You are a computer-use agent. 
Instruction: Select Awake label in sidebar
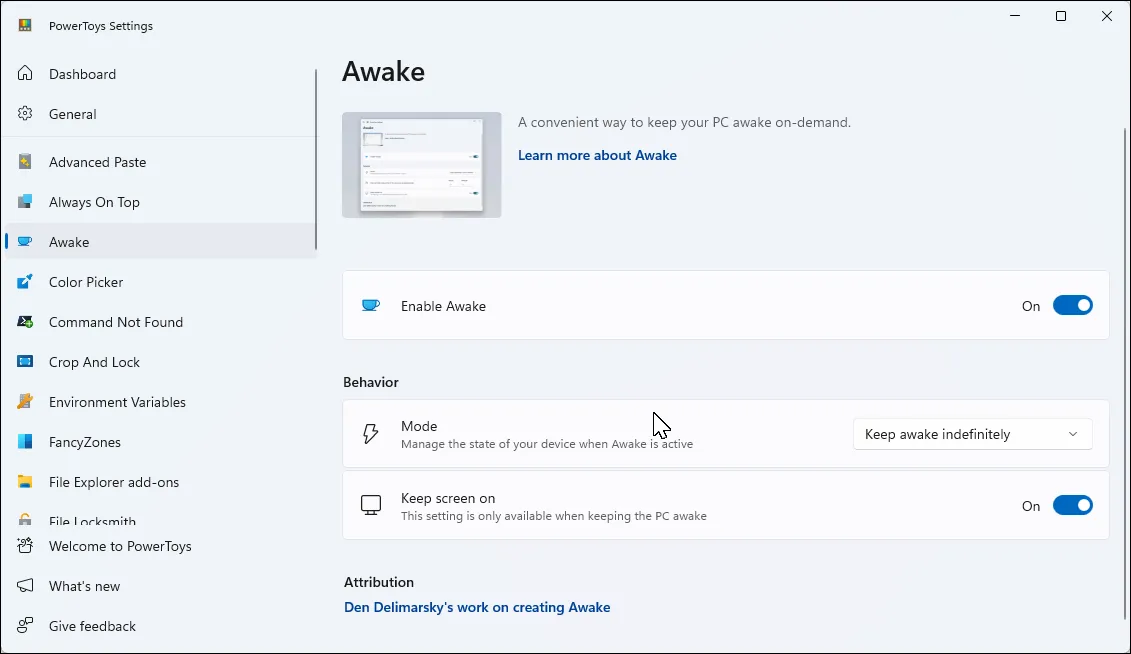click(69, 242)
